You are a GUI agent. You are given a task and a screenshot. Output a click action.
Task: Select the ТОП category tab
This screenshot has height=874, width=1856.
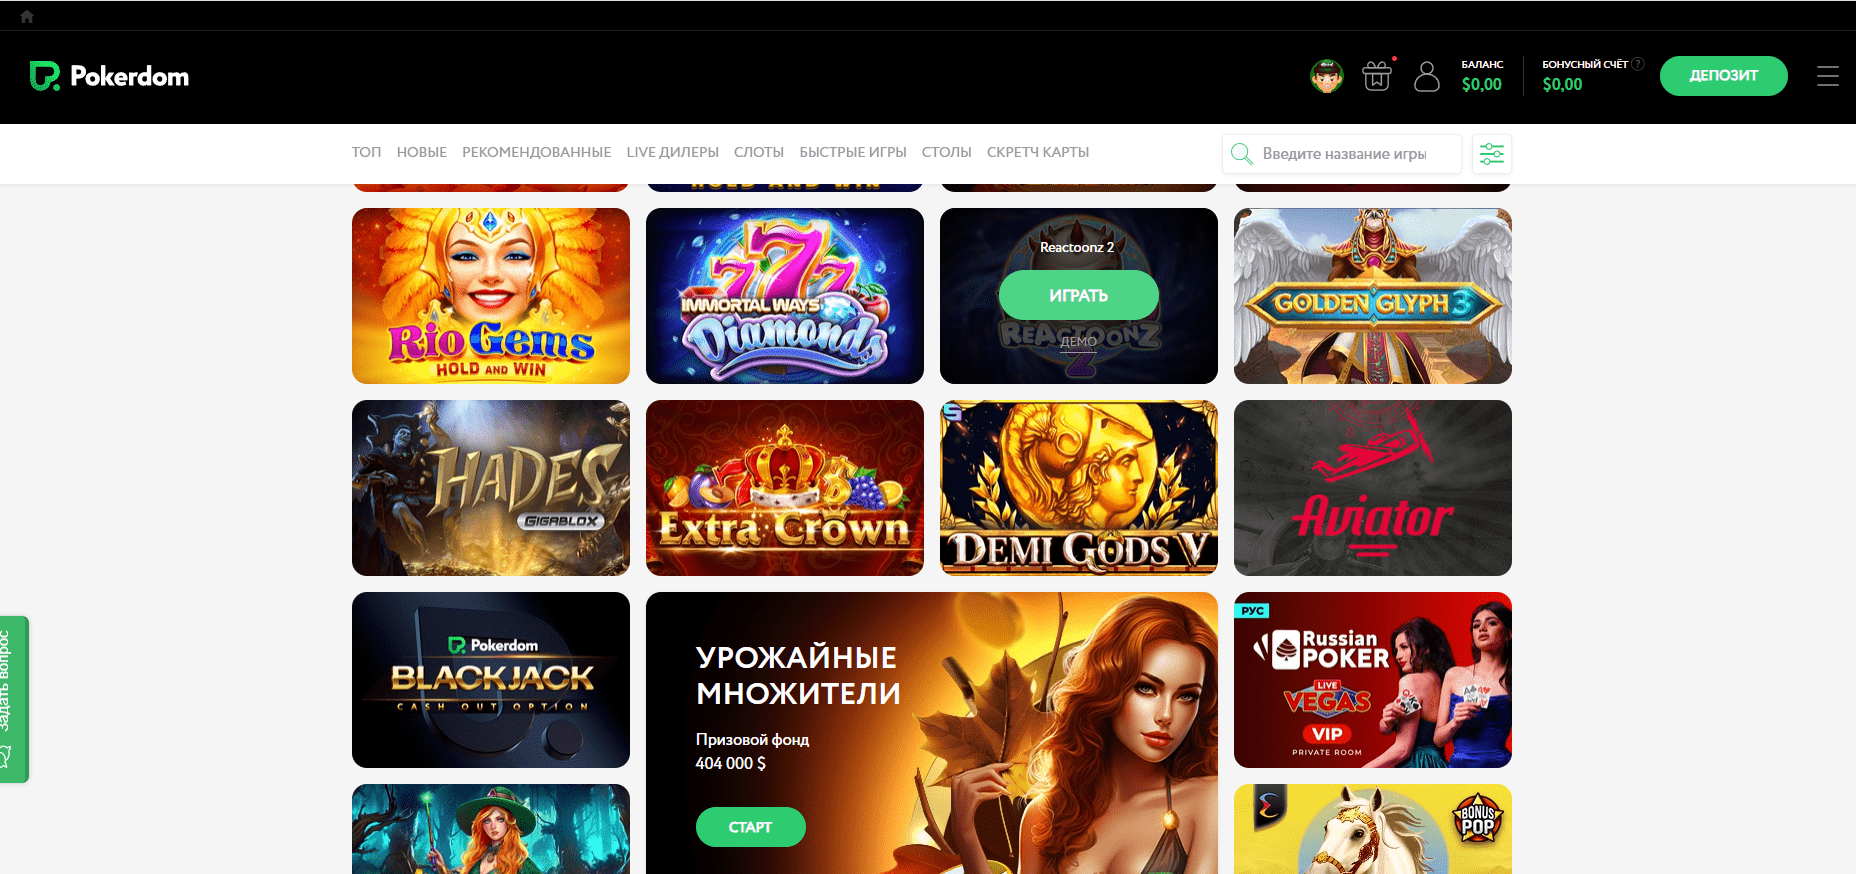[366, 152]
